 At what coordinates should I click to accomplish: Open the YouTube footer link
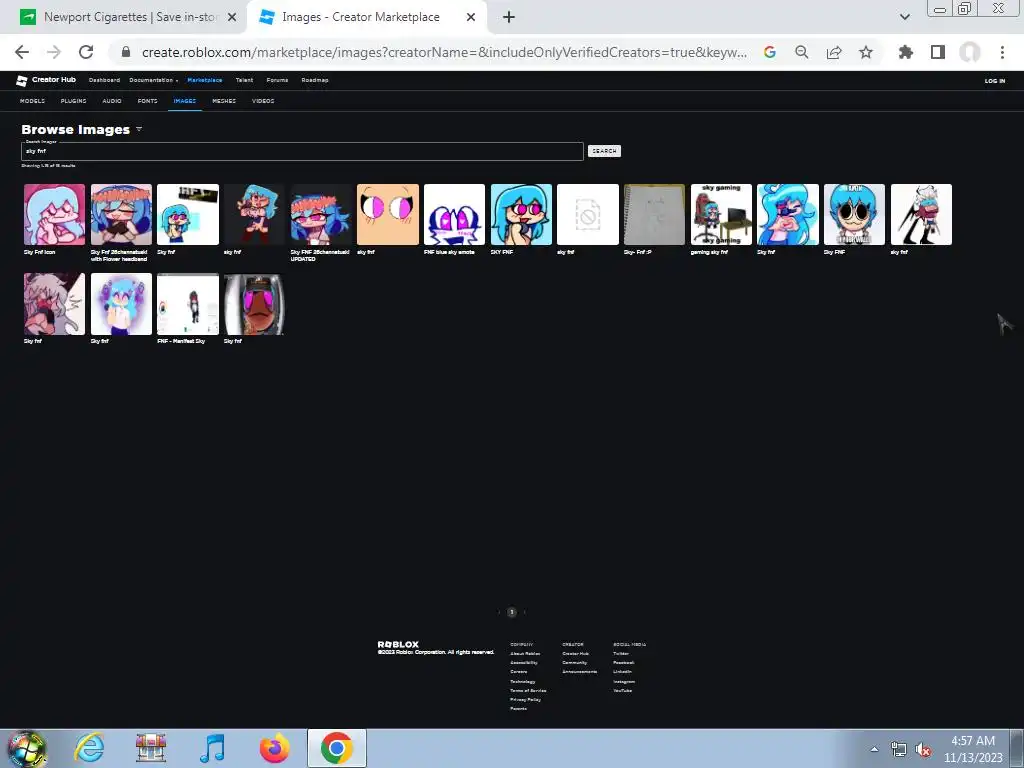pyautogui.click(x=622, y=690)
